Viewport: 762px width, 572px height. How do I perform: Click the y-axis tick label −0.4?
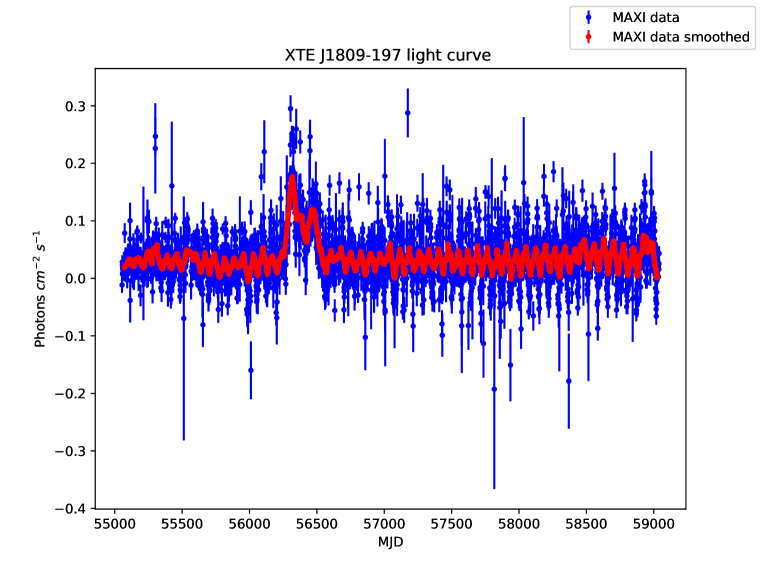coord(70,508)
